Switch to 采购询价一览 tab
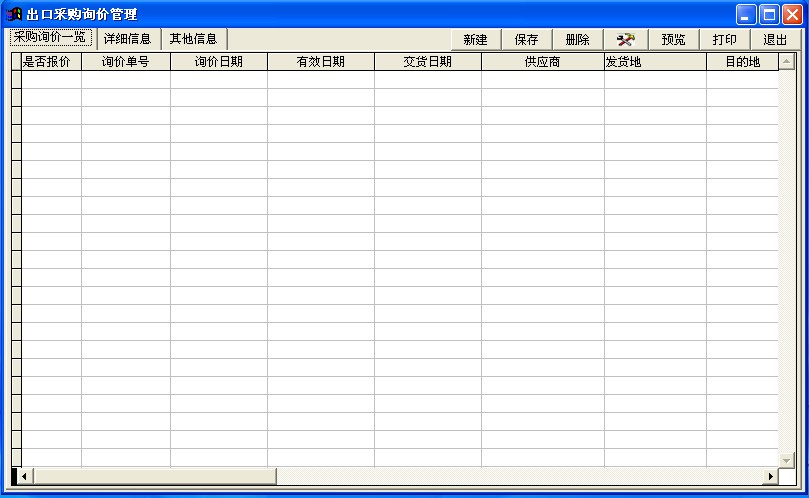 point(51,38)
